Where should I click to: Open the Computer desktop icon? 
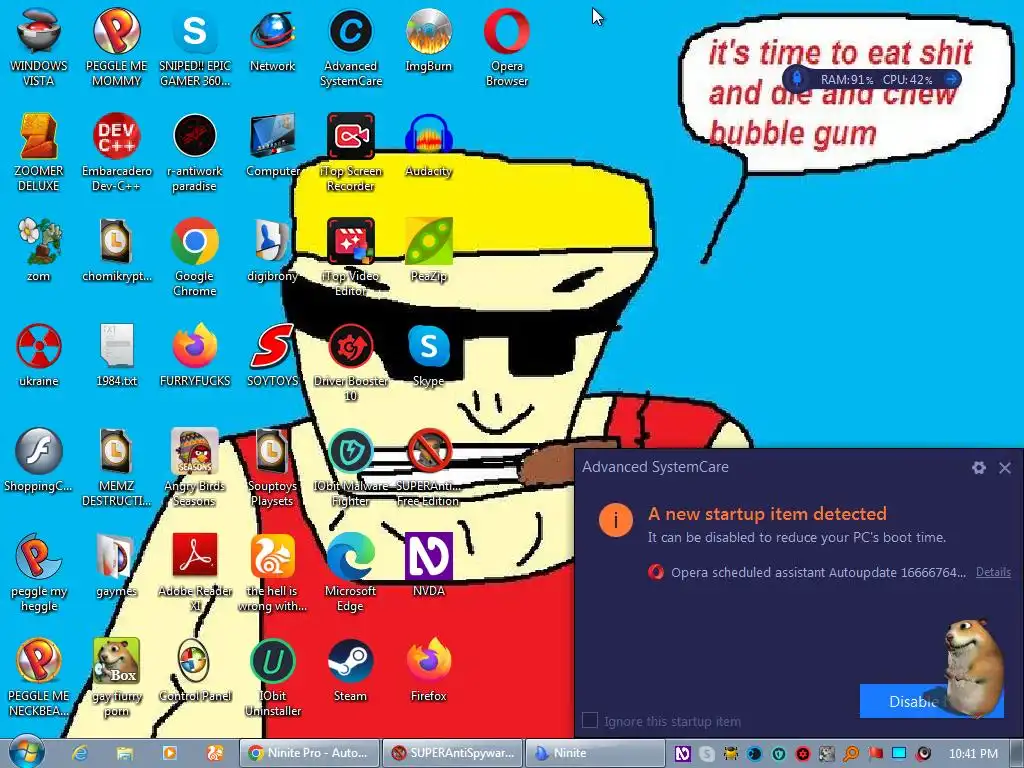pos(272,146)
